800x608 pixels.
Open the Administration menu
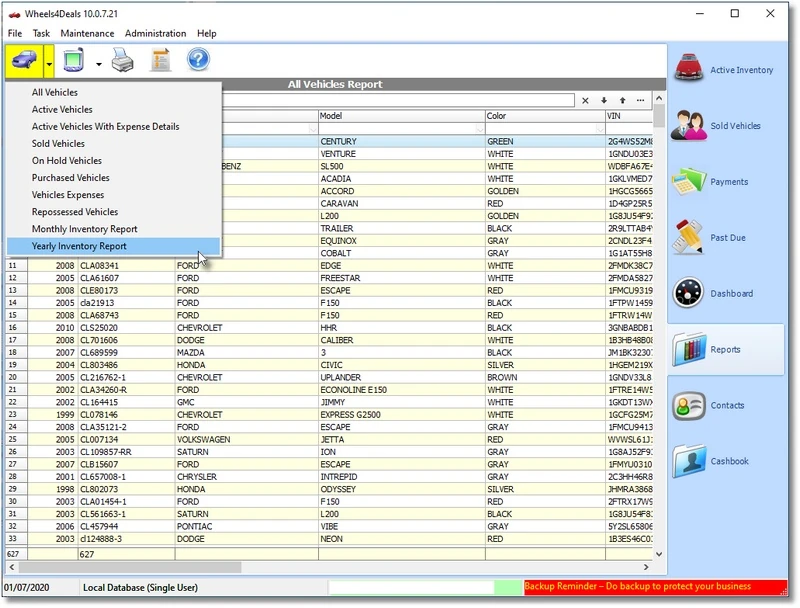[155, 33]
